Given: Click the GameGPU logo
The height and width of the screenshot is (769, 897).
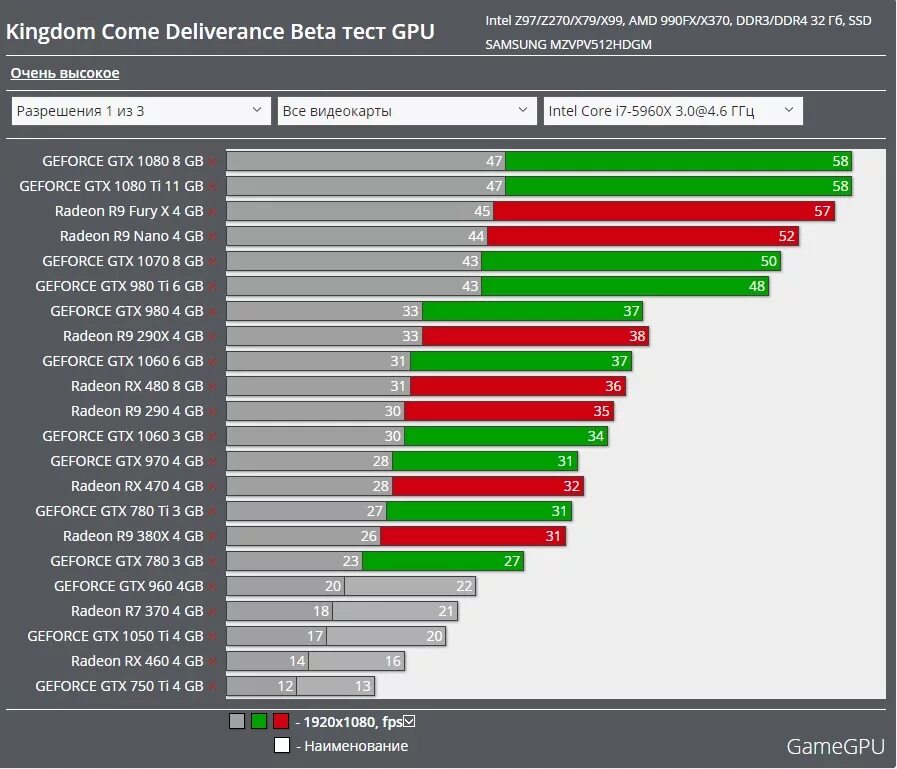Looking at the screenshot, I should [836, 746].
